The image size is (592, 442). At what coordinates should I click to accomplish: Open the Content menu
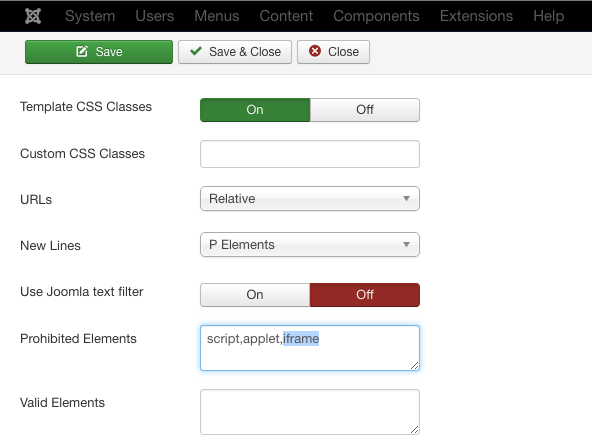point(286,16)
